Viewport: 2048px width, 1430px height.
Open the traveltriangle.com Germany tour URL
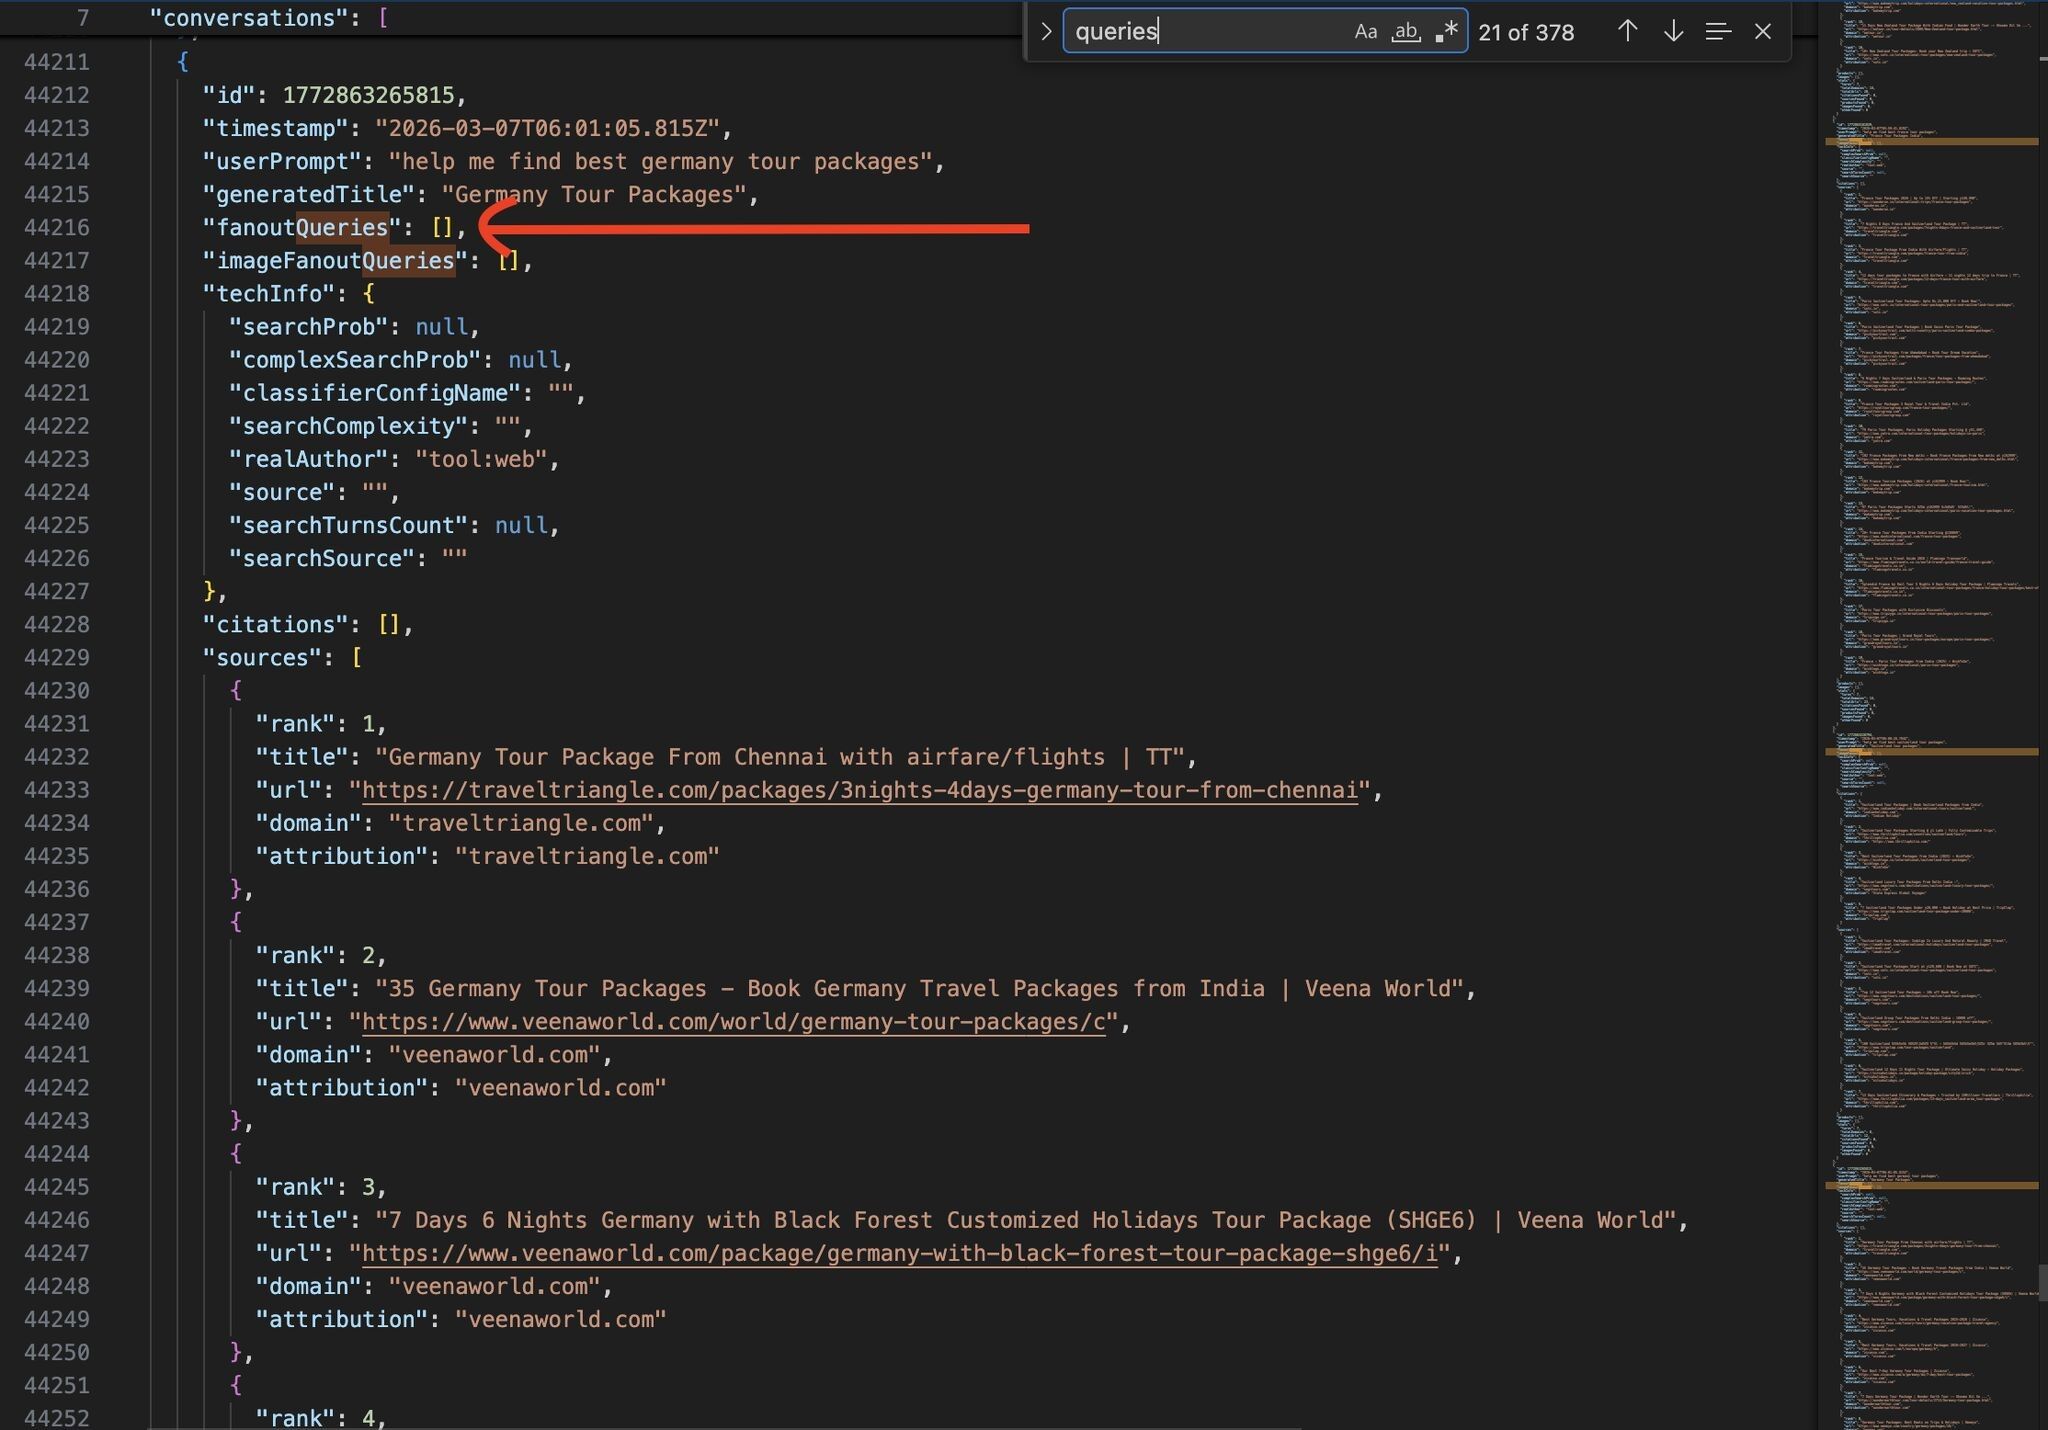pyautogui.click(x=858, y=790)
